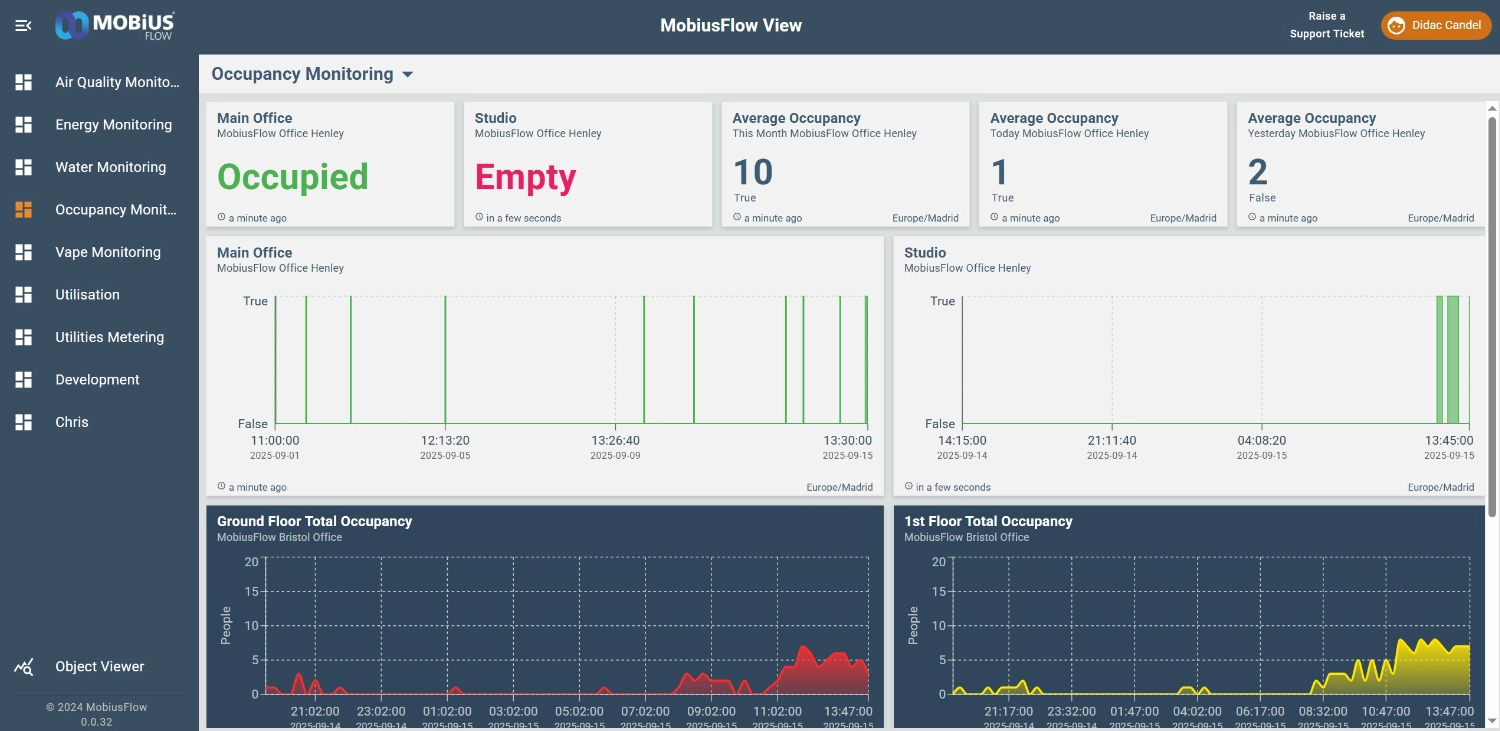Click the MobiusFlow logo
The width and height of the screenshot is (1500, 731).
point(115,25)
